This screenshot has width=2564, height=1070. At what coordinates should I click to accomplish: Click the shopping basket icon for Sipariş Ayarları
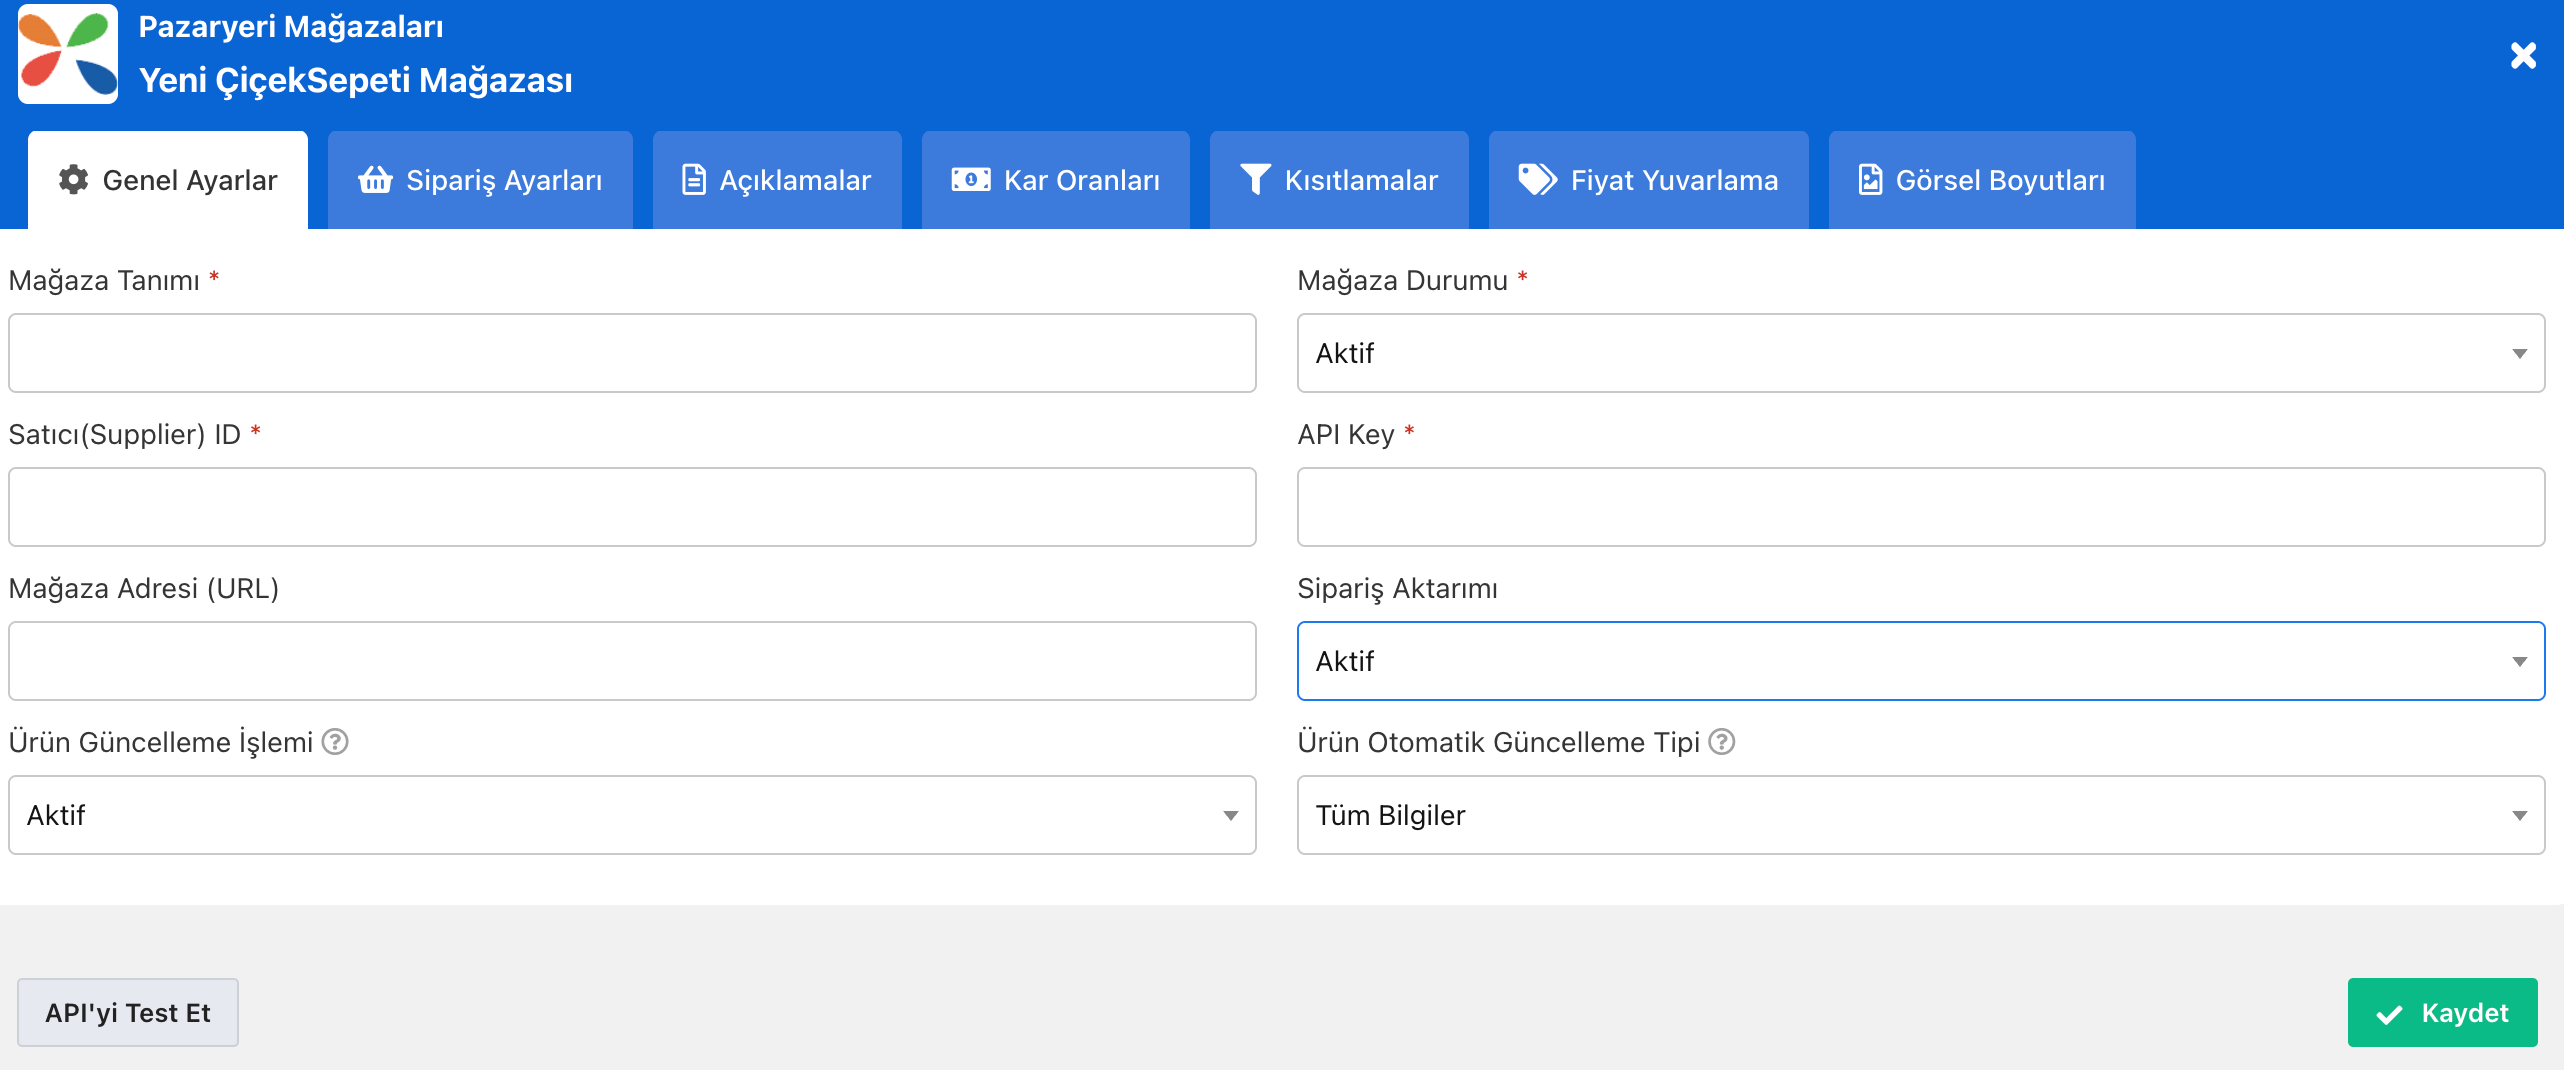click(x=375, y=180)
